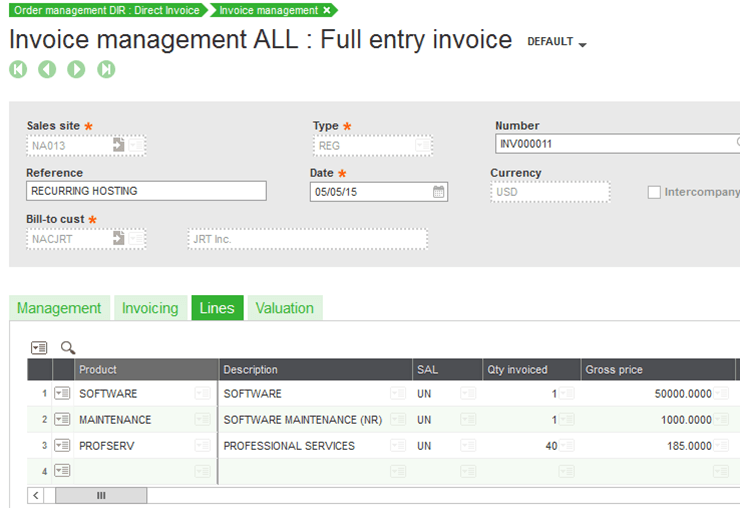
Task: Select the Valuation tab
Action: coord(284,308)
